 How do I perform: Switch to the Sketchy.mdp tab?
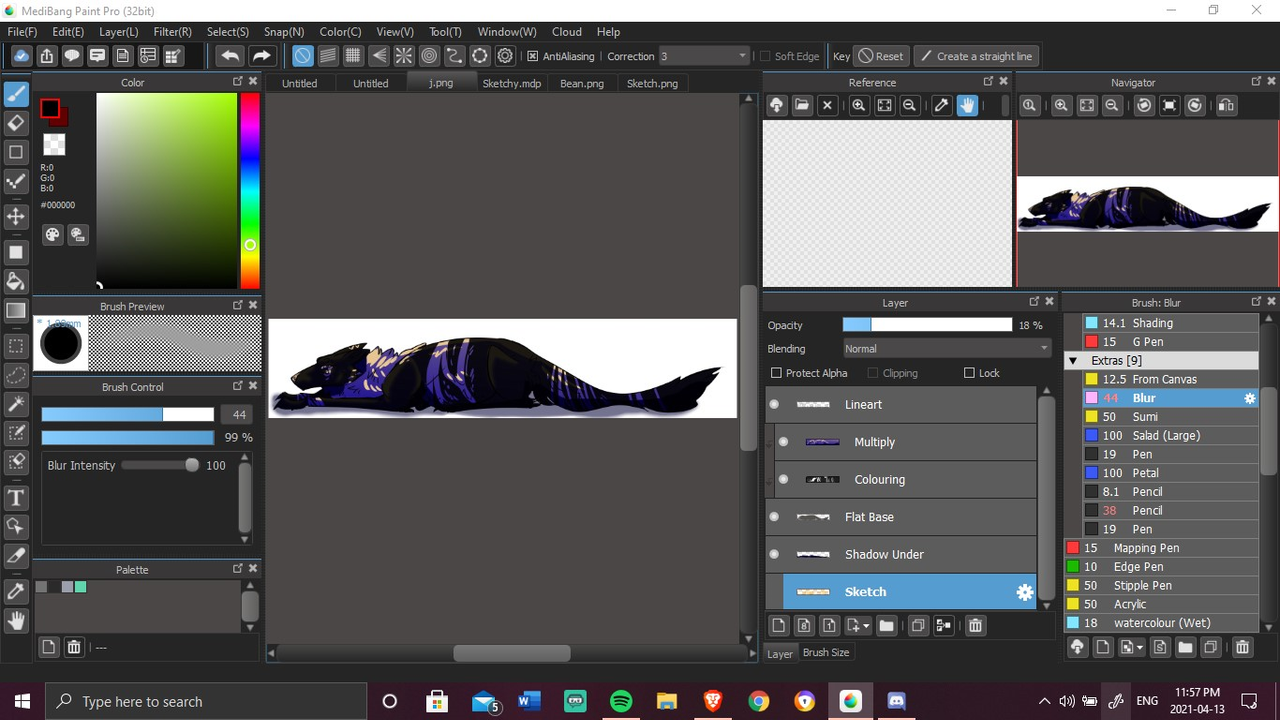click(x=511, y=83)
